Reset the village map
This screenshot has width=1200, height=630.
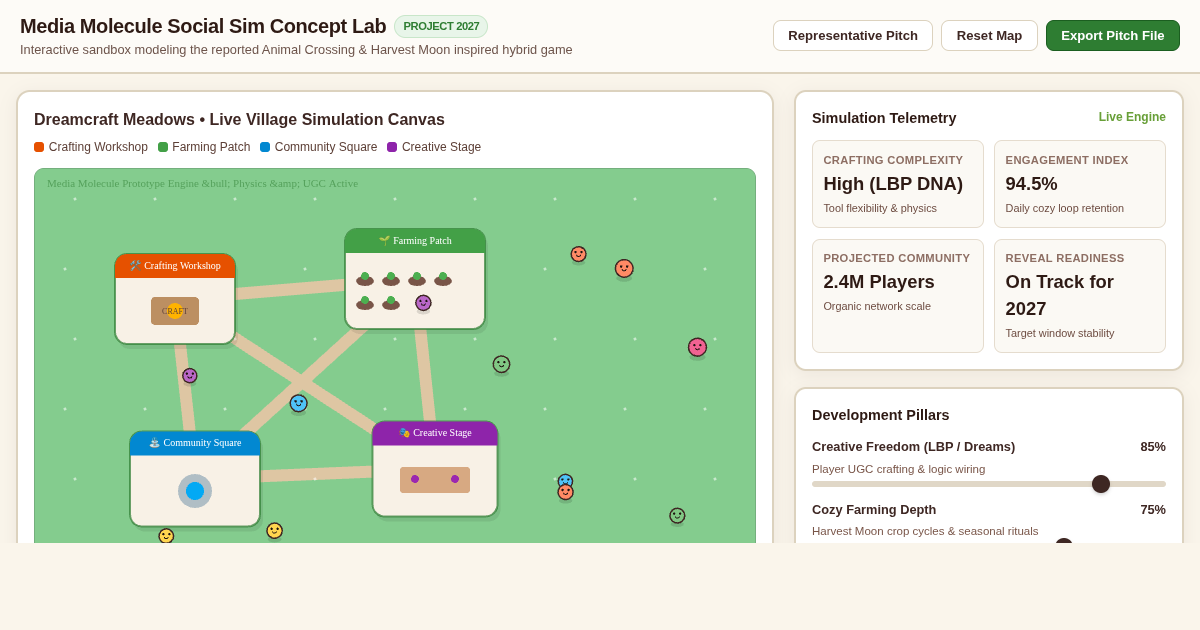point(989,35)
